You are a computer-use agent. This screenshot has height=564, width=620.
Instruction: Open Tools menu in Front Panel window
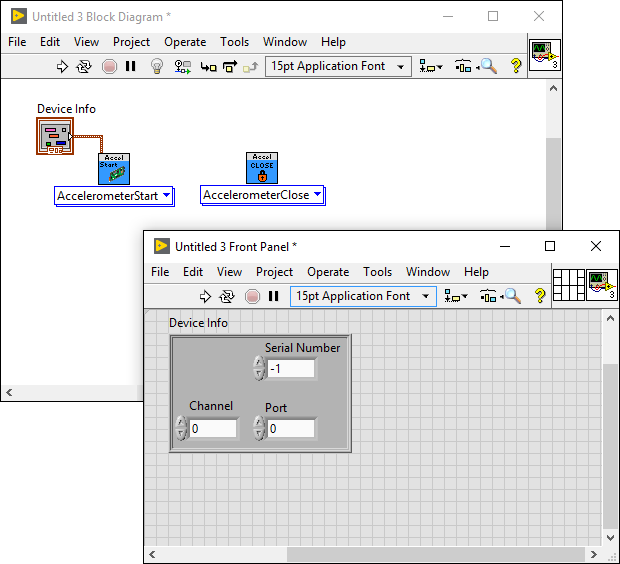[378, 272]
